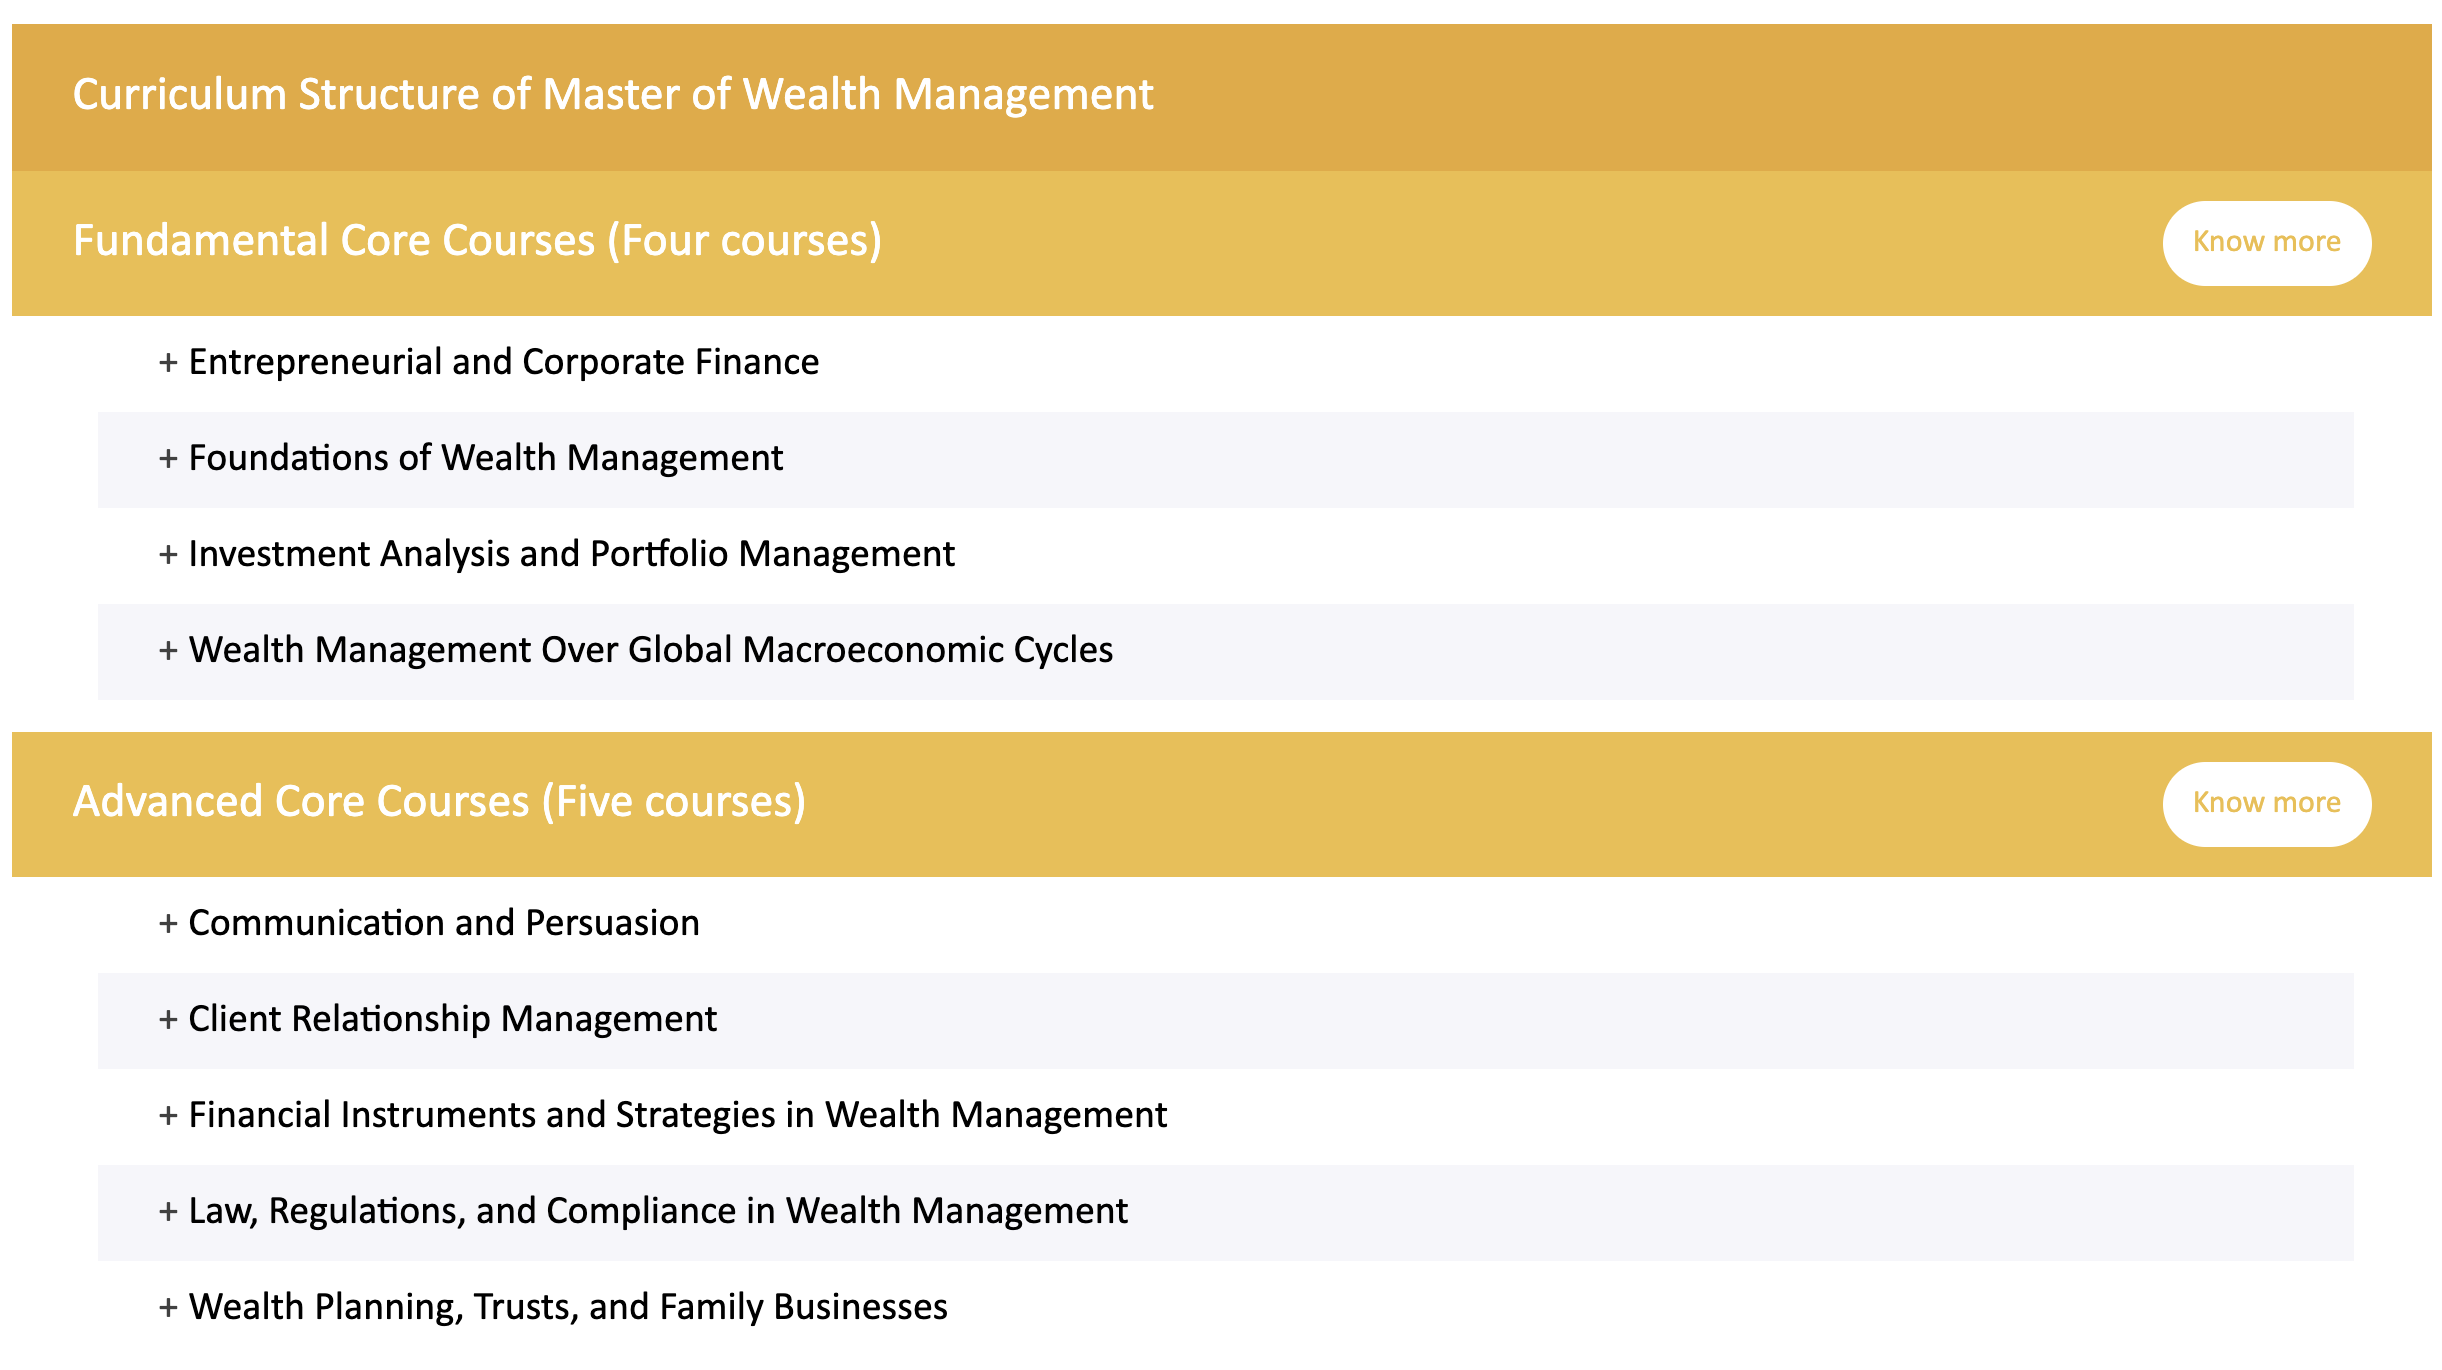Select Advanced Core Courses section header

(1222, 804)
